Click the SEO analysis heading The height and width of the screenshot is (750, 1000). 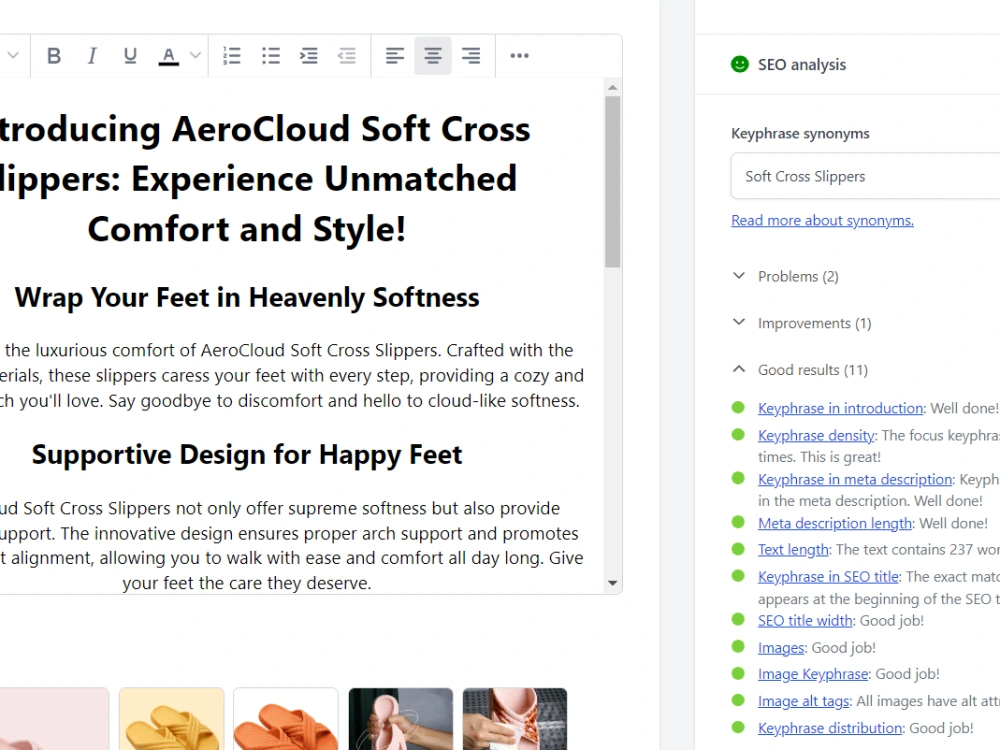pos(802,64)
